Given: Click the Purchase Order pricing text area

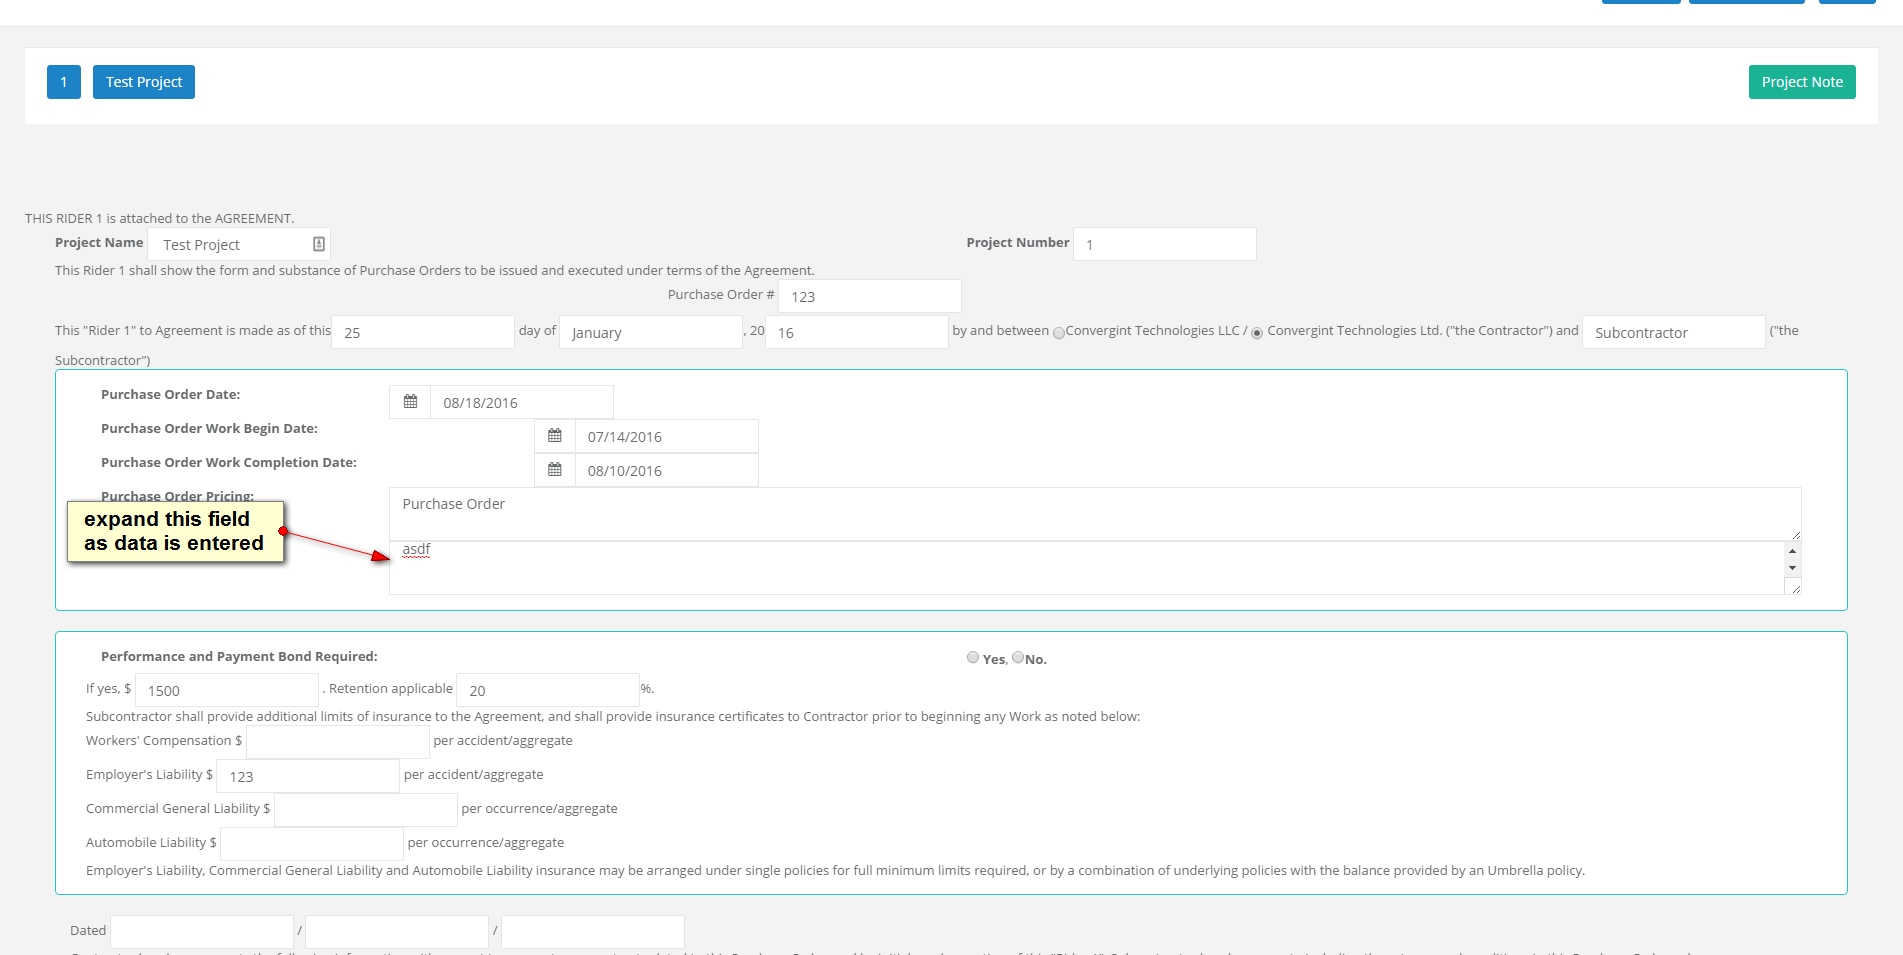Looking at the screenshot, I should (x=1095, y=514).
